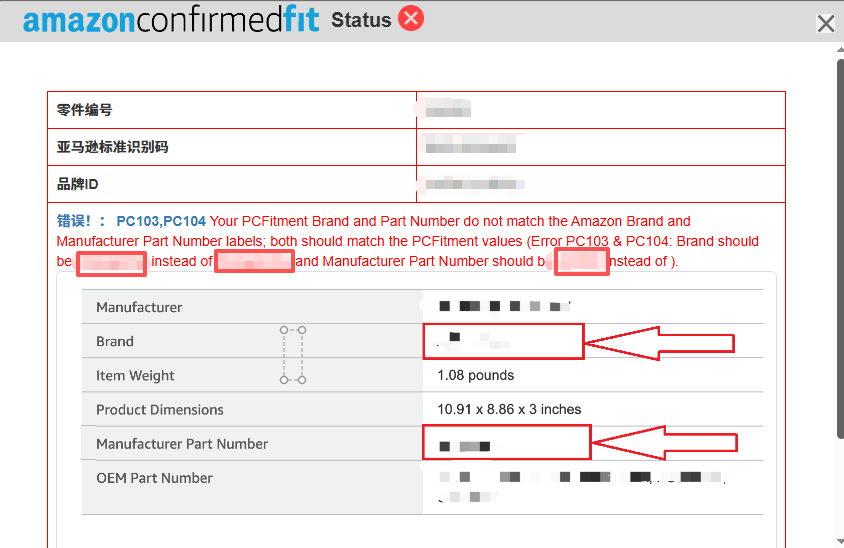Click the PC103,PC104 error code text
The width and height of the screenshot is (844, 548).
click(x=161, y=221)
